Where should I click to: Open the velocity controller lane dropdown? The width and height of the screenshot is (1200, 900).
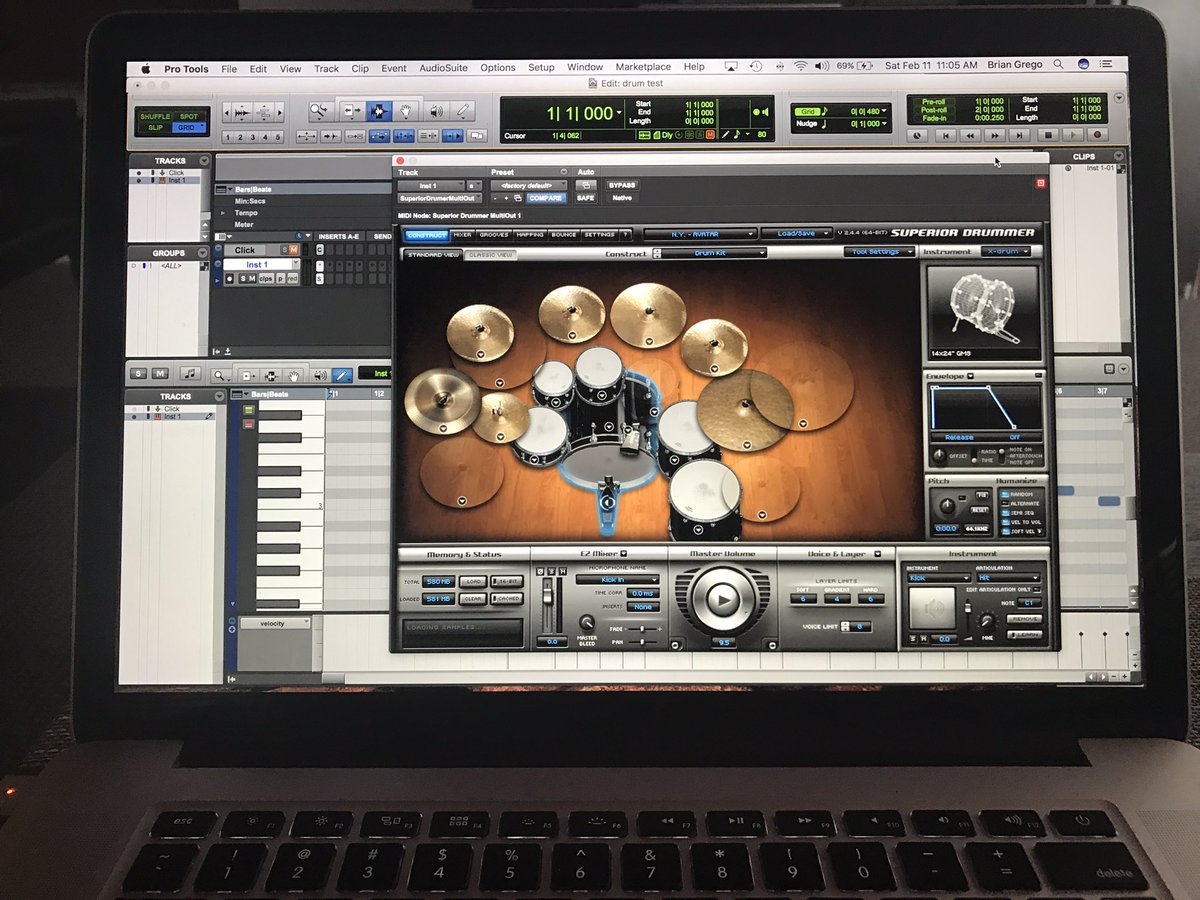275,623
